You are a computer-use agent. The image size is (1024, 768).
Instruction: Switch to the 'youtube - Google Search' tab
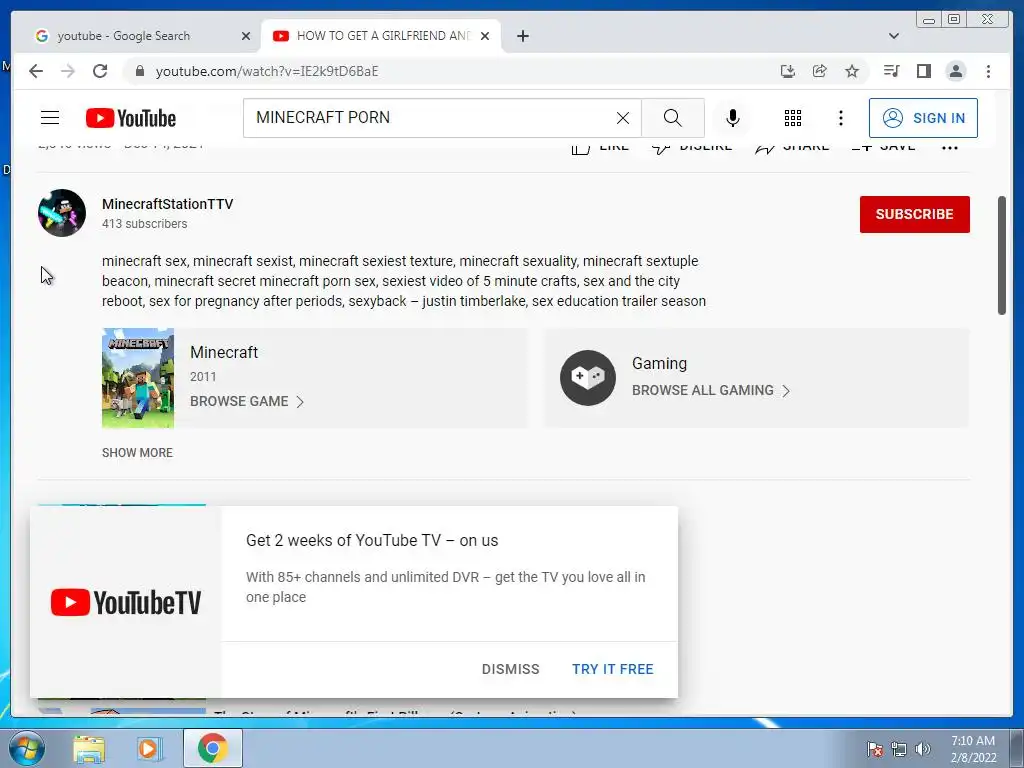pyautogui.click(x=124, y=36)
